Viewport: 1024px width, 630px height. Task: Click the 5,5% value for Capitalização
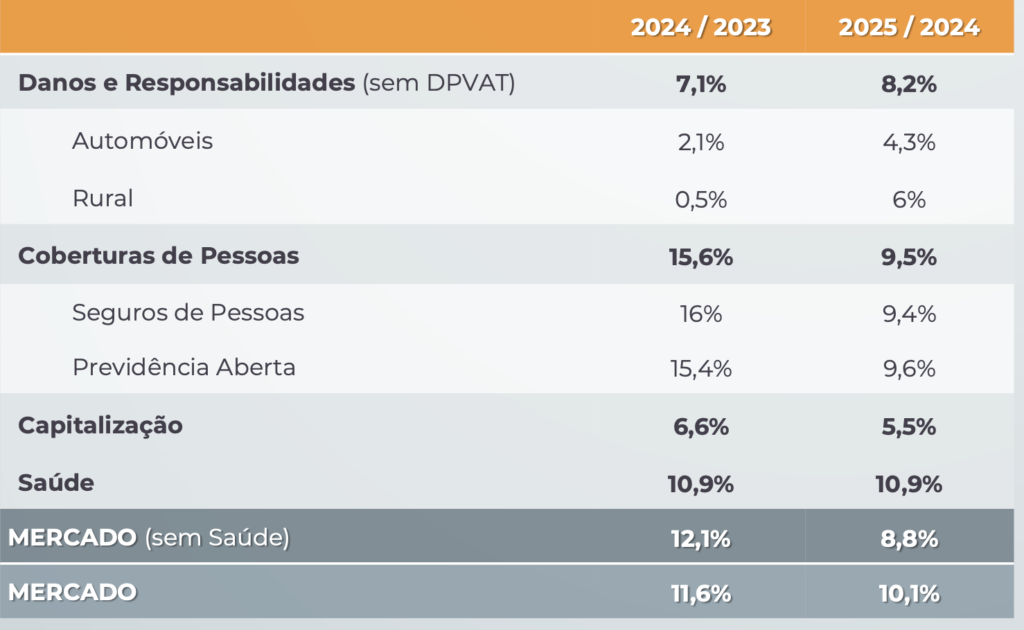908,427
